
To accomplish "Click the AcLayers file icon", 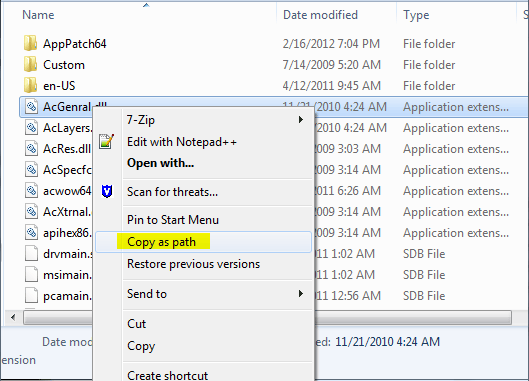I will 31,128.
